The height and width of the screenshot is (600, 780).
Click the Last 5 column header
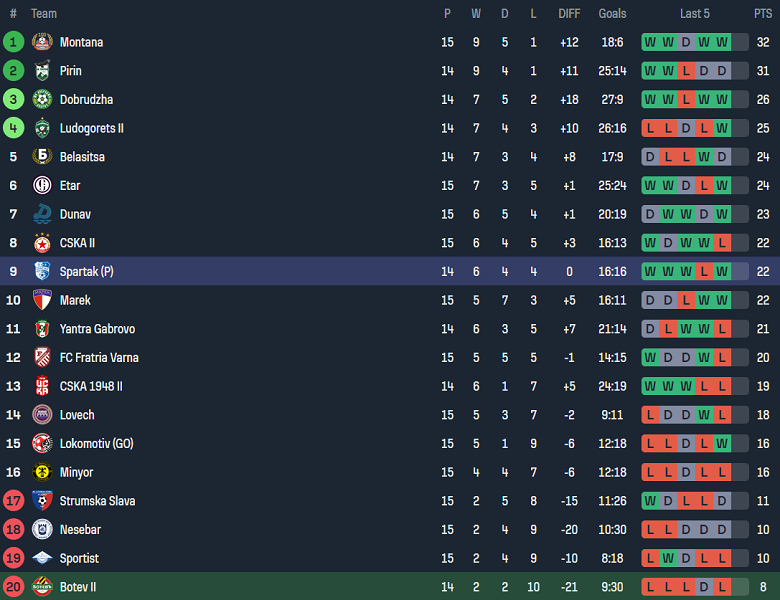(x=694, y=14)
